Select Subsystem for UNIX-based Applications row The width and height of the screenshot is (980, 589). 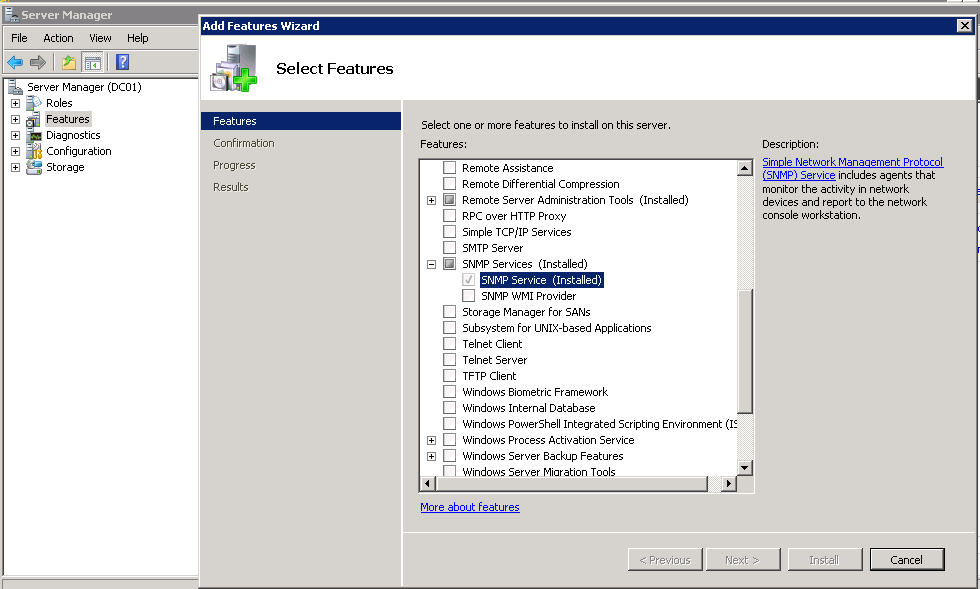tap(556, 328)
